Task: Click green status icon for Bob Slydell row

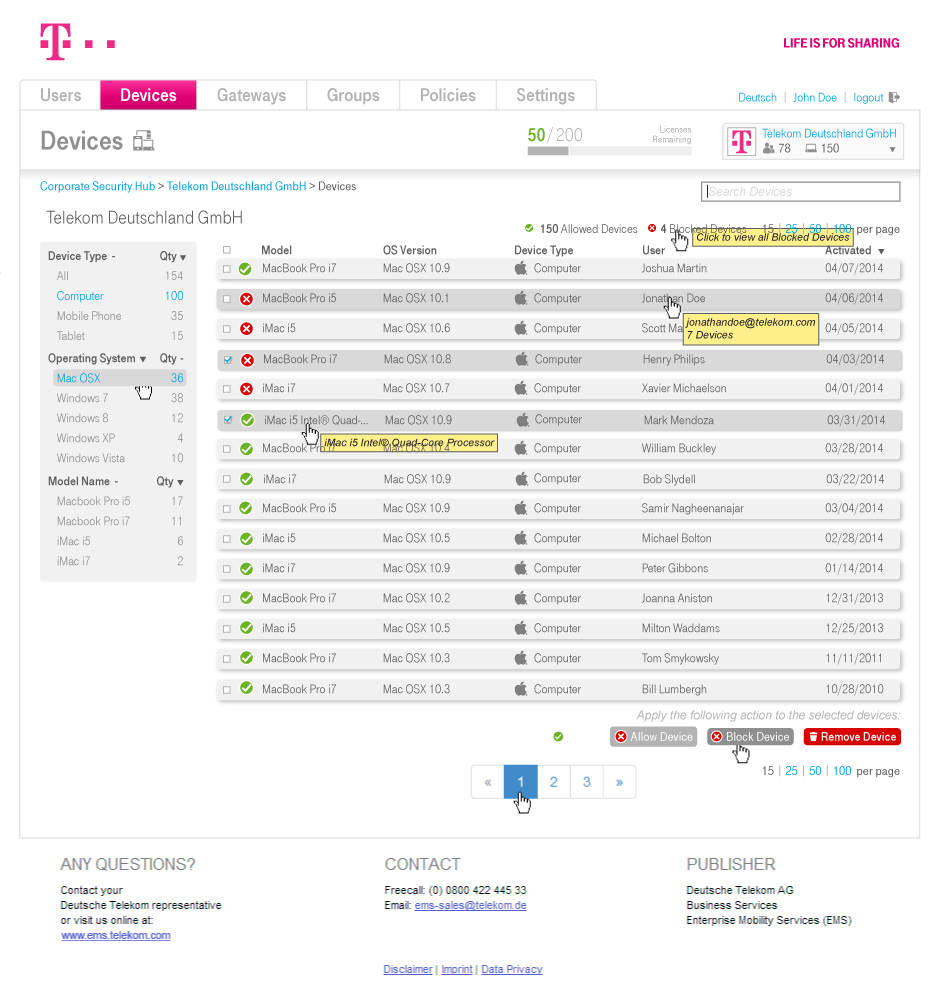Action: pyautogui.click(x=246, y=479)
